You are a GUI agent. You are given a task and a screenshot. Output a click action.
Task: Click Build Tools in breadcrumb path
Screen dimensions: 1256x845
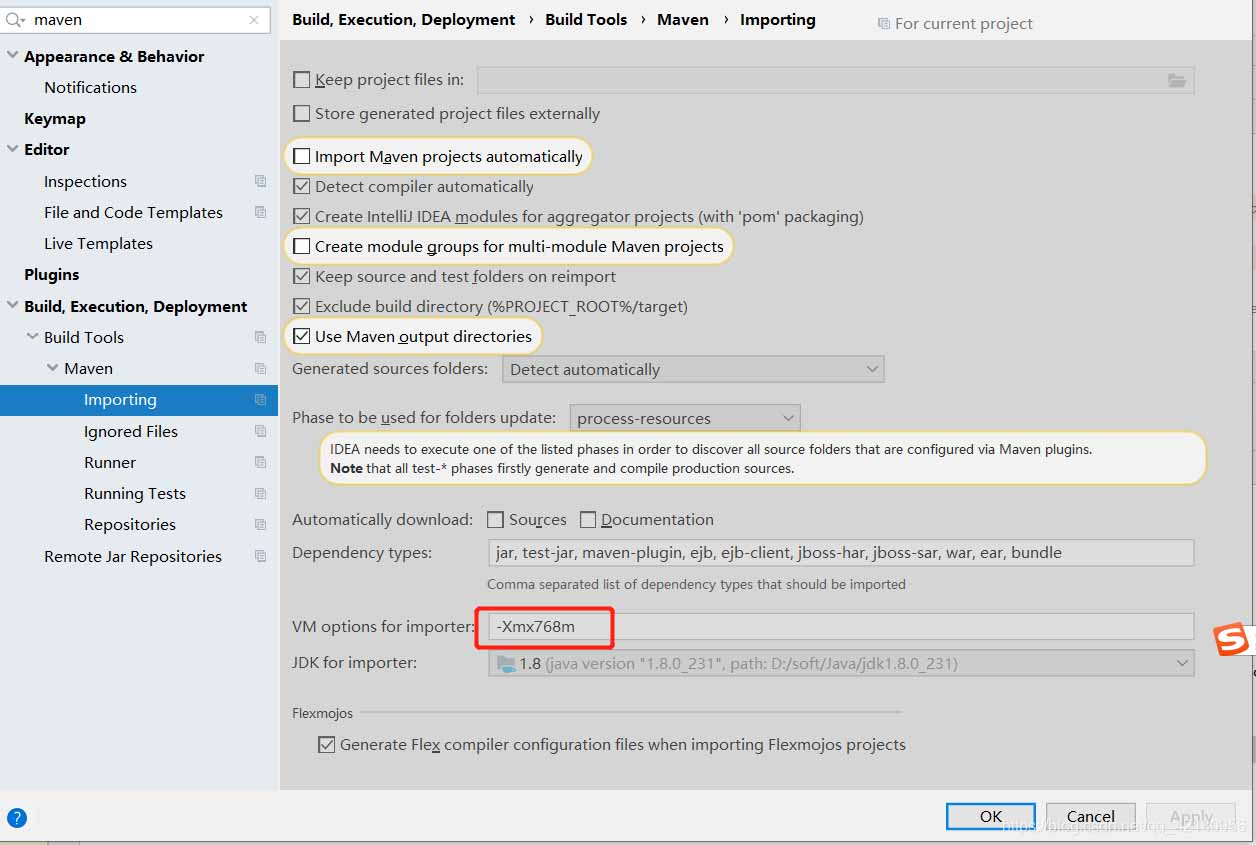pyautogui.click(x=586, y=19)
